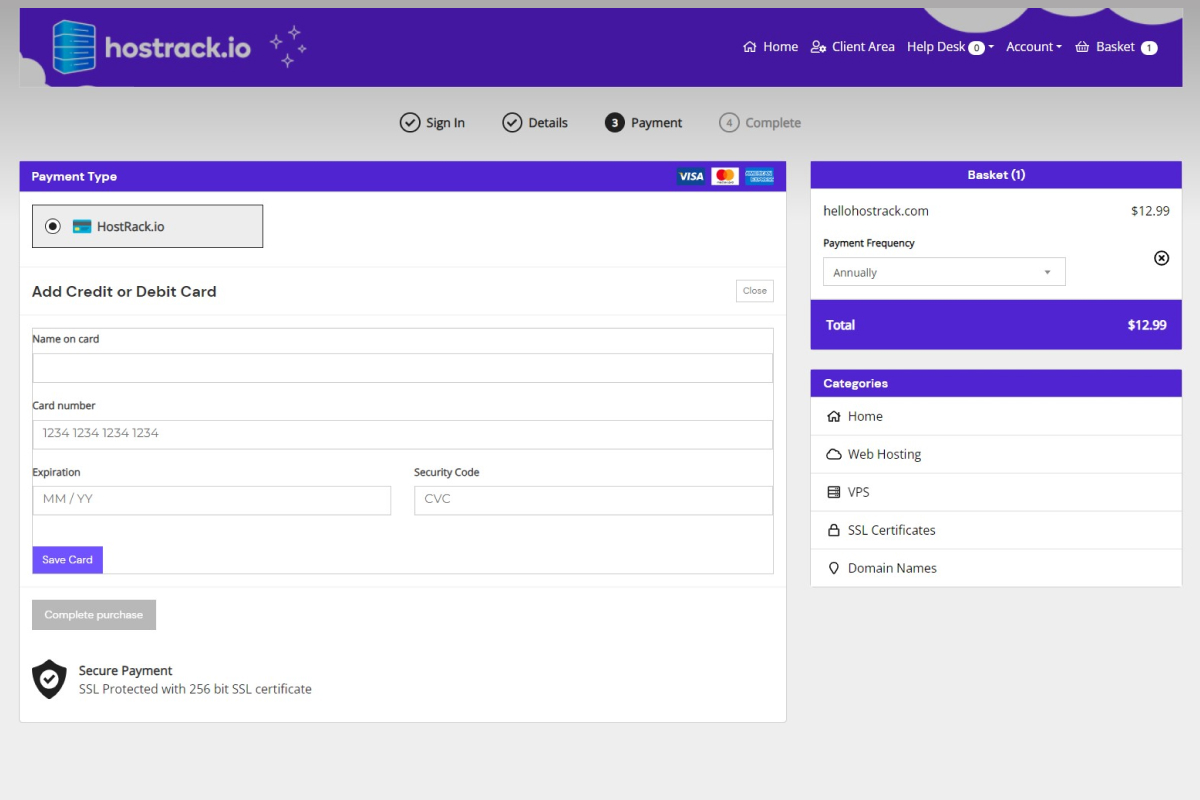Expand the Account dropdown menu

pos(1034,47)
